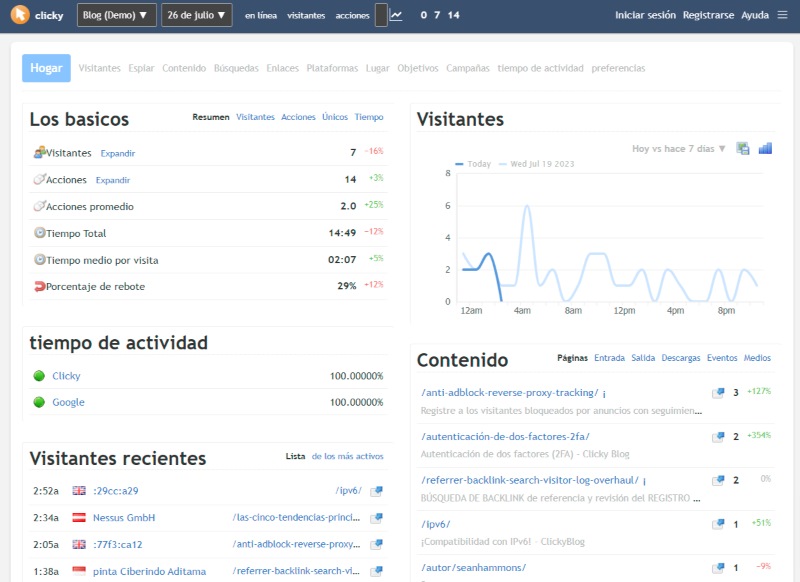
Task: Click the export graph image icon
Action: tap(742, 147)
